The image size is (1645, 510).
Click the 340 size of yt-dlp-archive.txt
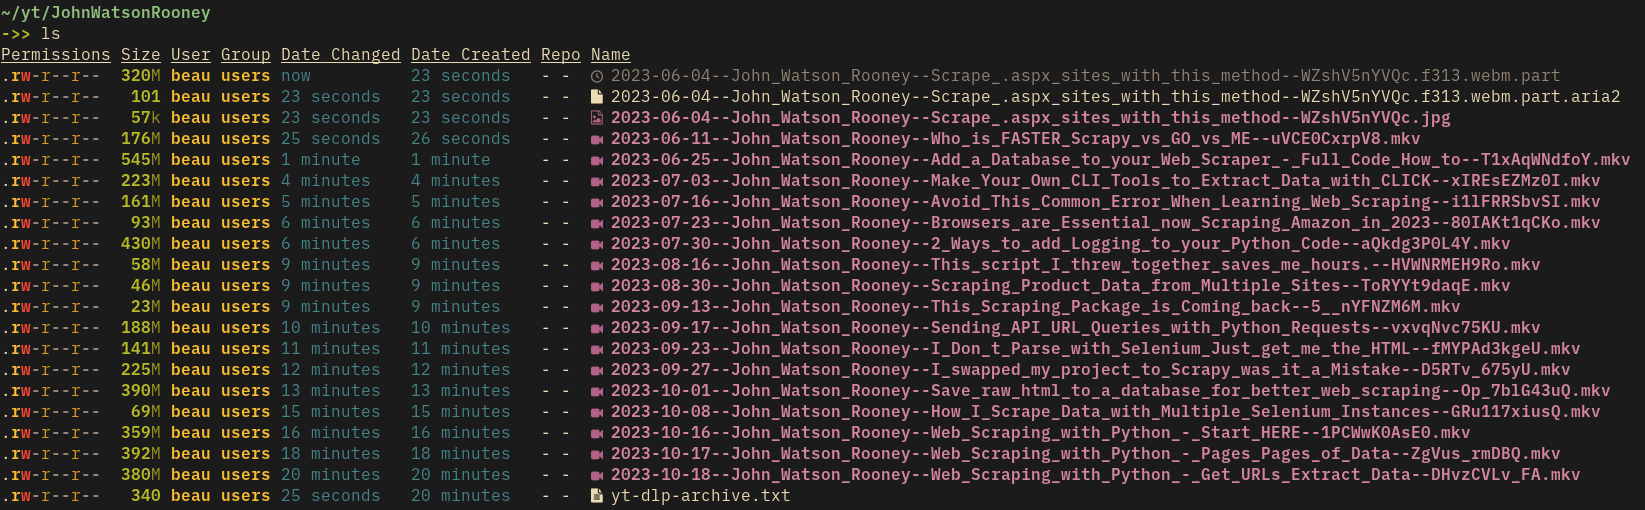click(146, 496)
